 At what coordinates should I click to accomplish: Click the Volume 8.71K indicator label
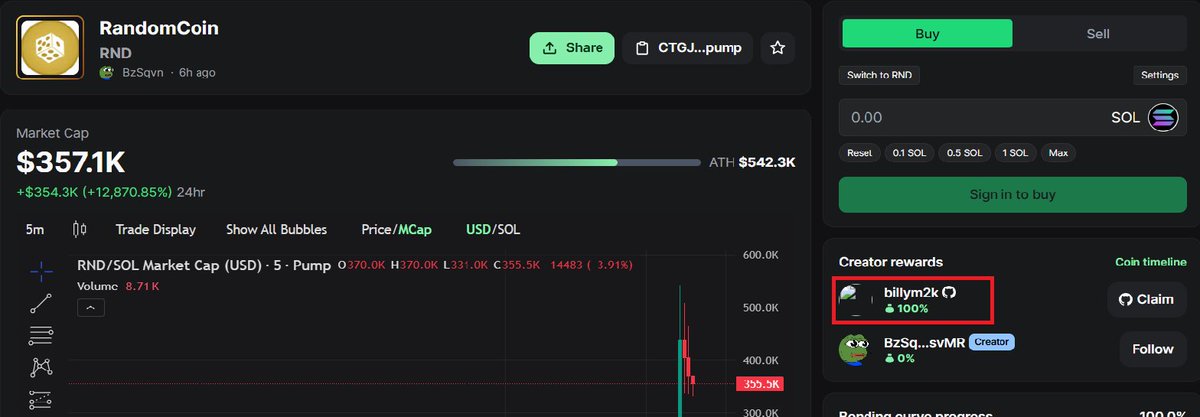click(x=117, y=286)
